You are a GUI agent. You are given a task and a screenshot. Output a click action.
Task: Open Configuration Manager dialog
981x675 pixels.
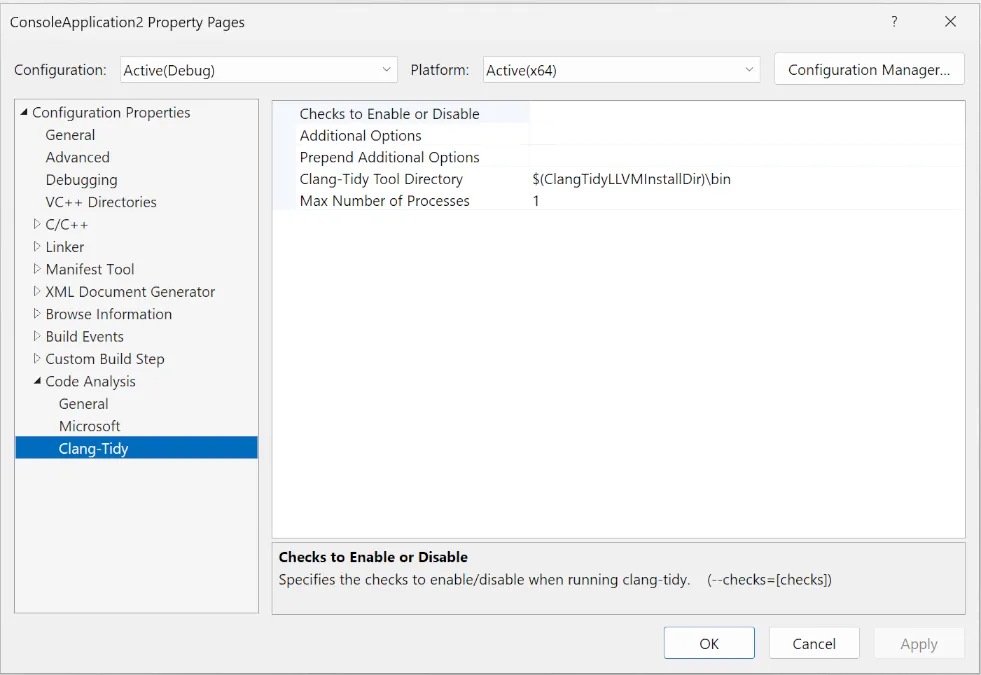coord(868,69)
